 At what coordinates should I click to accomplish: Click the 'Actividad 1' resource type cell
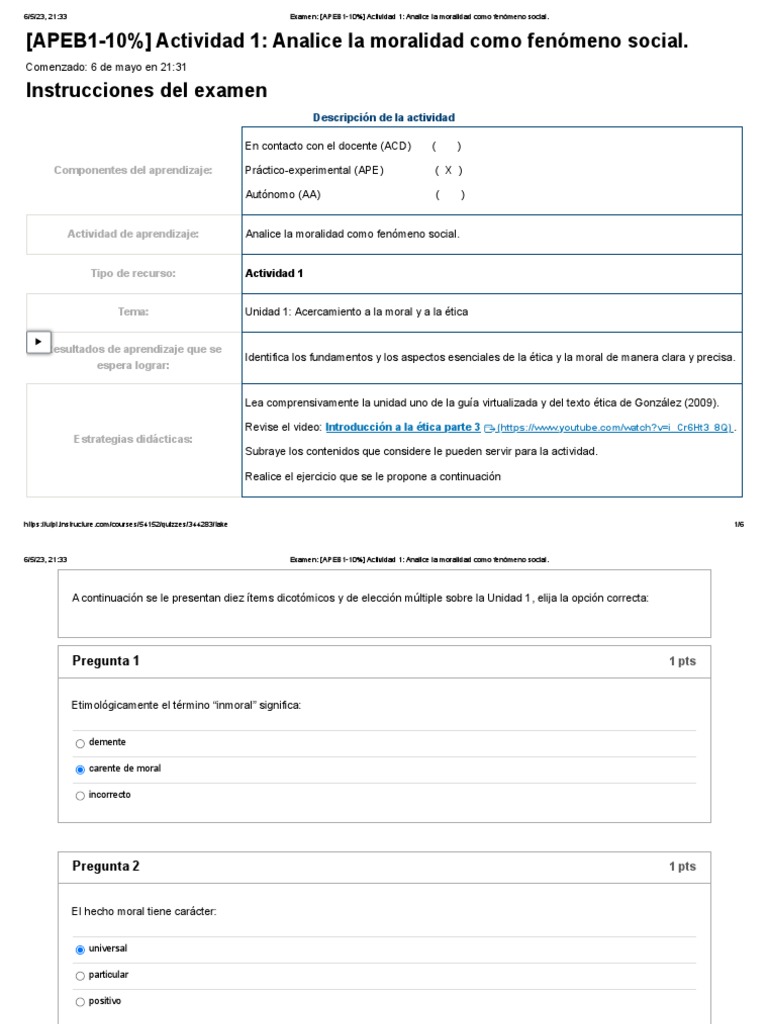[x=274, y=273]
